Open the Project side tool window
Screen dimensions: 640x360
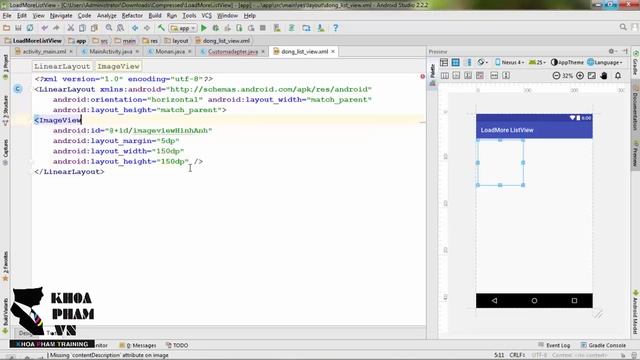[5, 67]
